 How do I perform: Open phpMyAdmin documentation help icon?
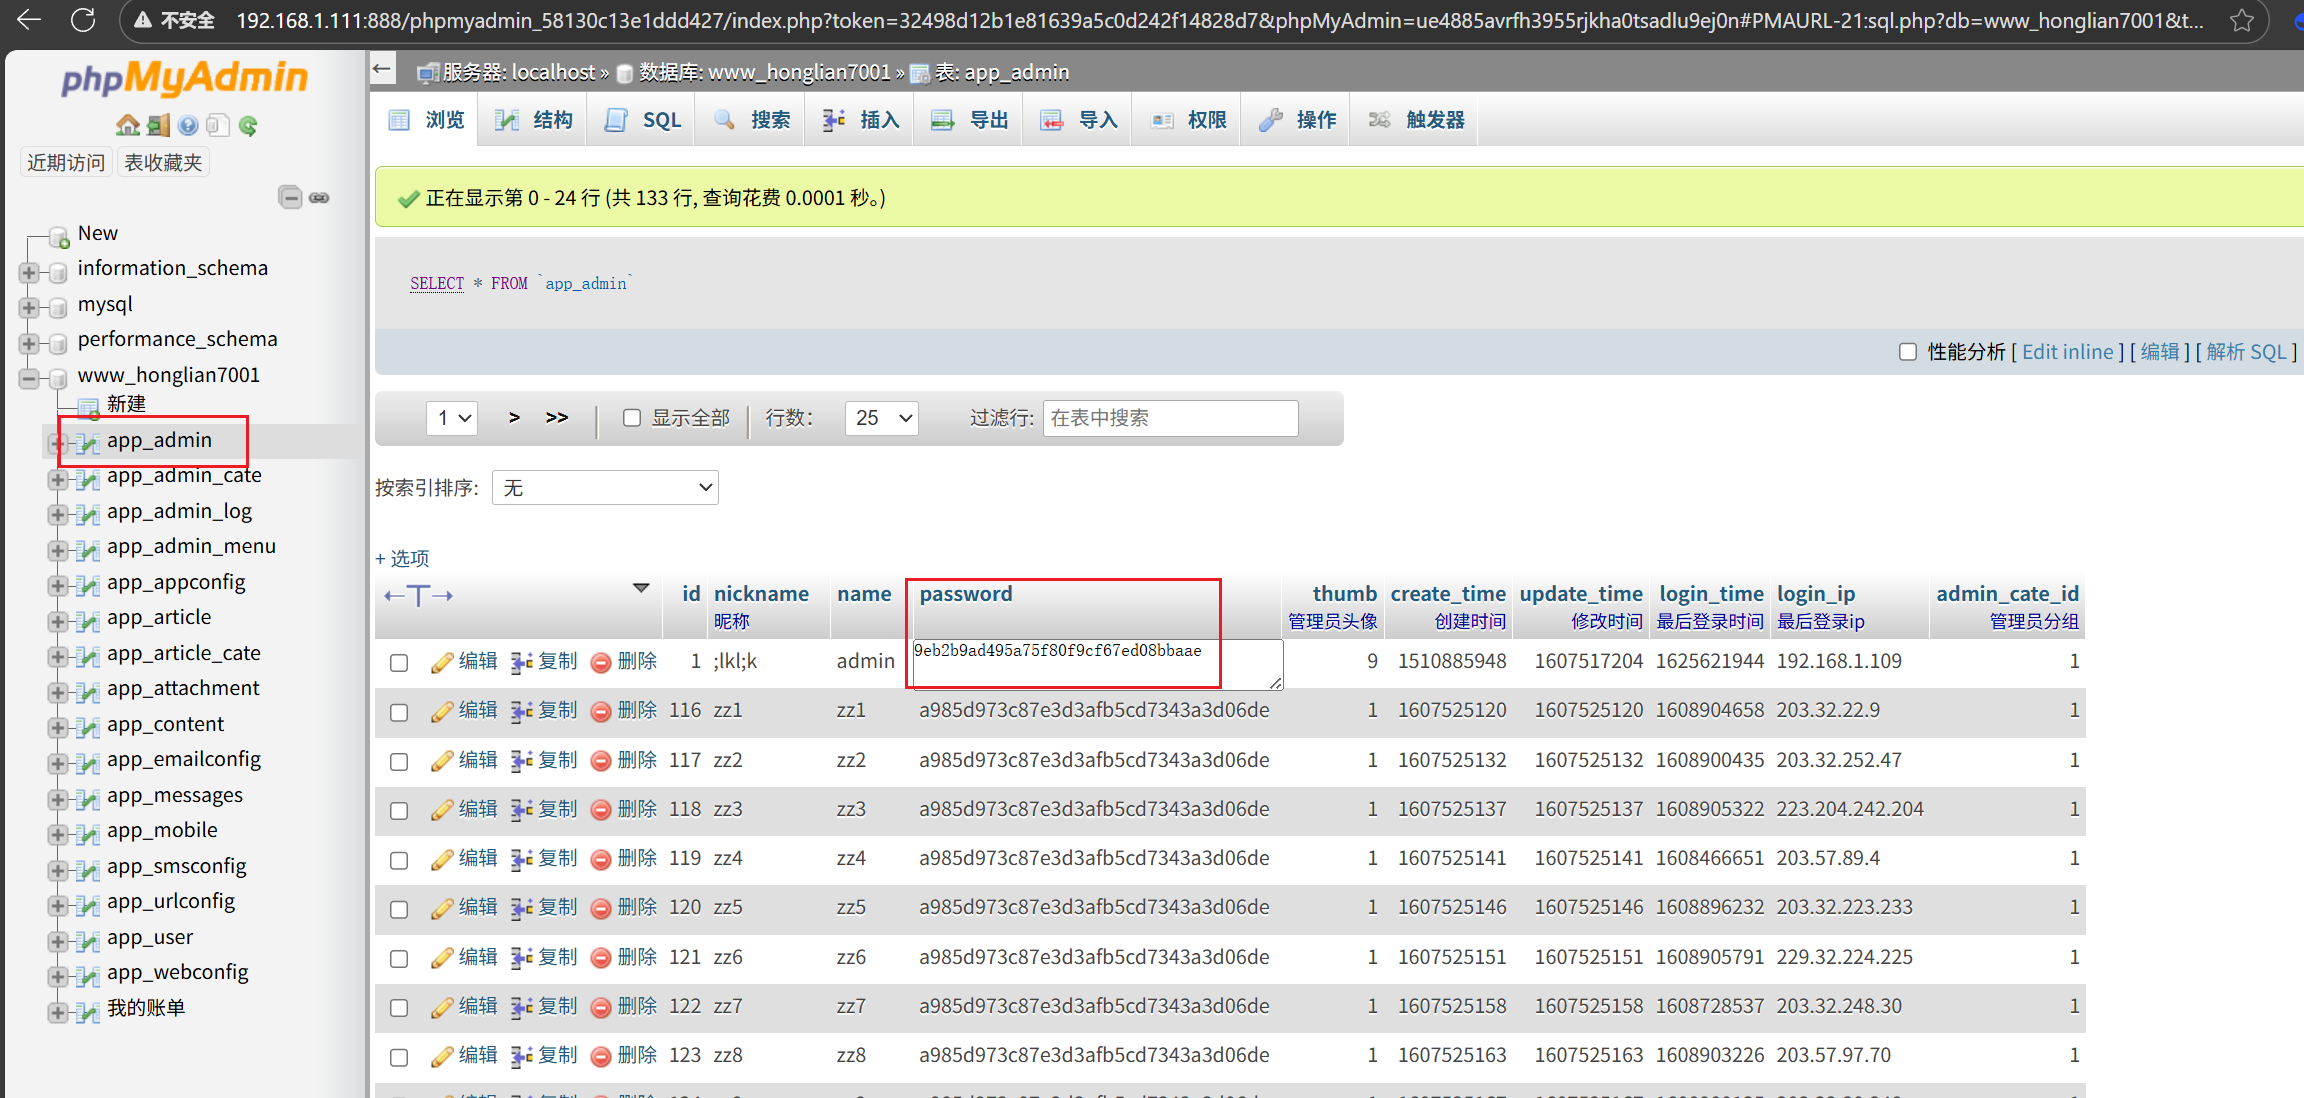[188, 125]
